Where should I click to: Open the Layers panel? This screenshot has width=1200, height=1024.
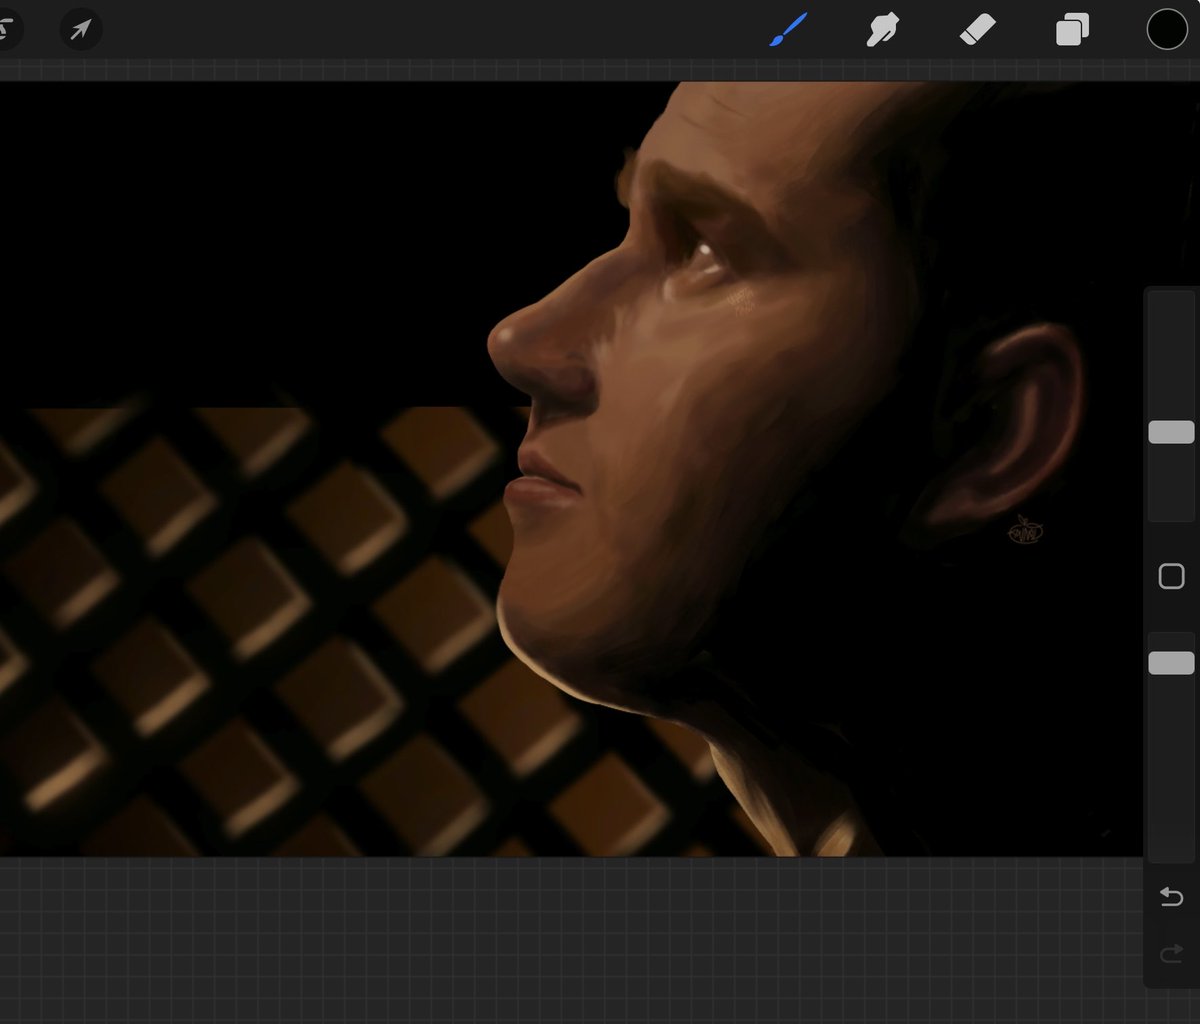coord(1072,30)
